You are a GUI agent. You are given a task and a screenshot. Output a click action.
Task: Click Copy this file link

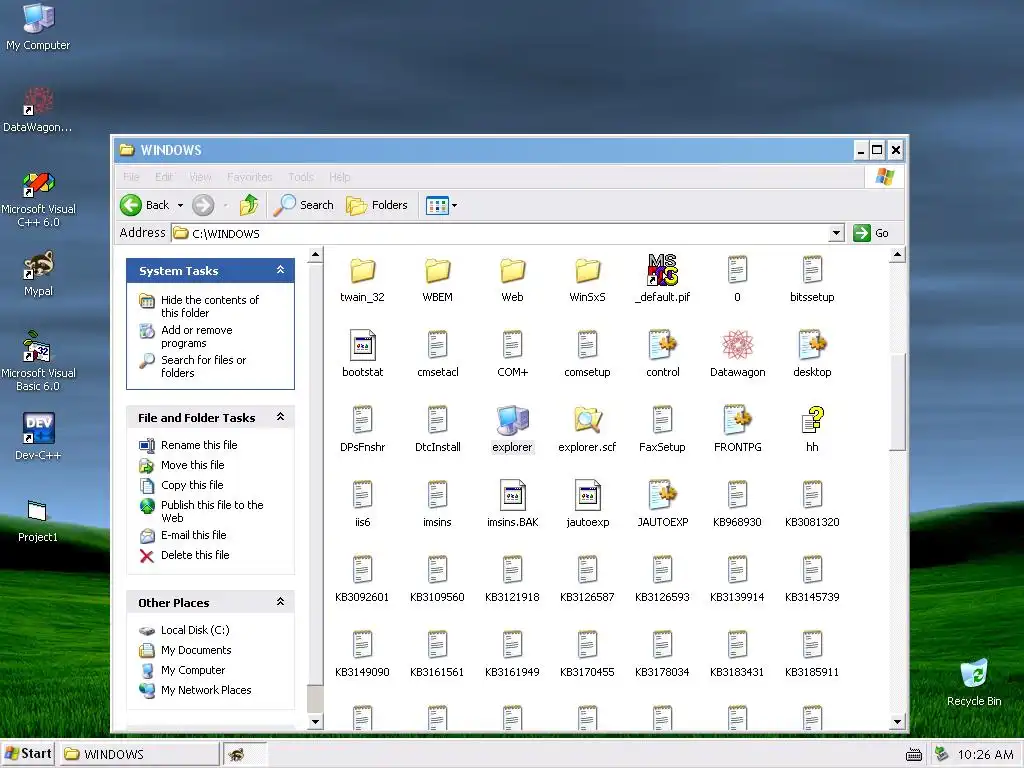[x=192, y=485]
